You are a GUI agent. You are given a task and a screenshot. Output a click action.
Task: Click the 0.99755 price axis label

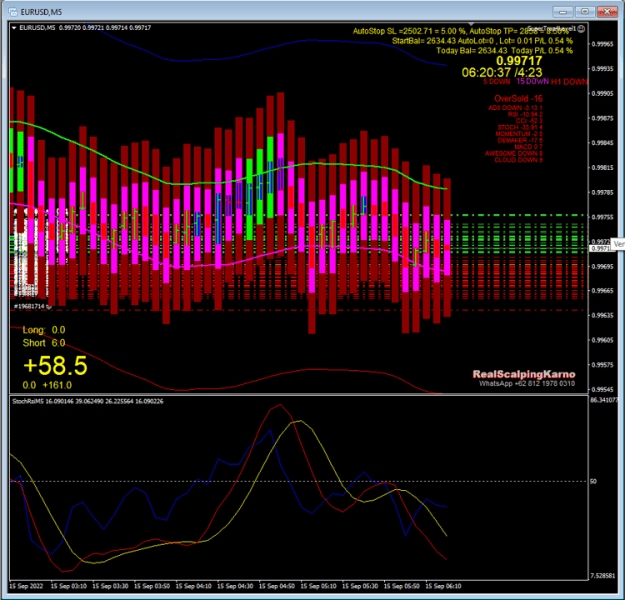point(602,217)
